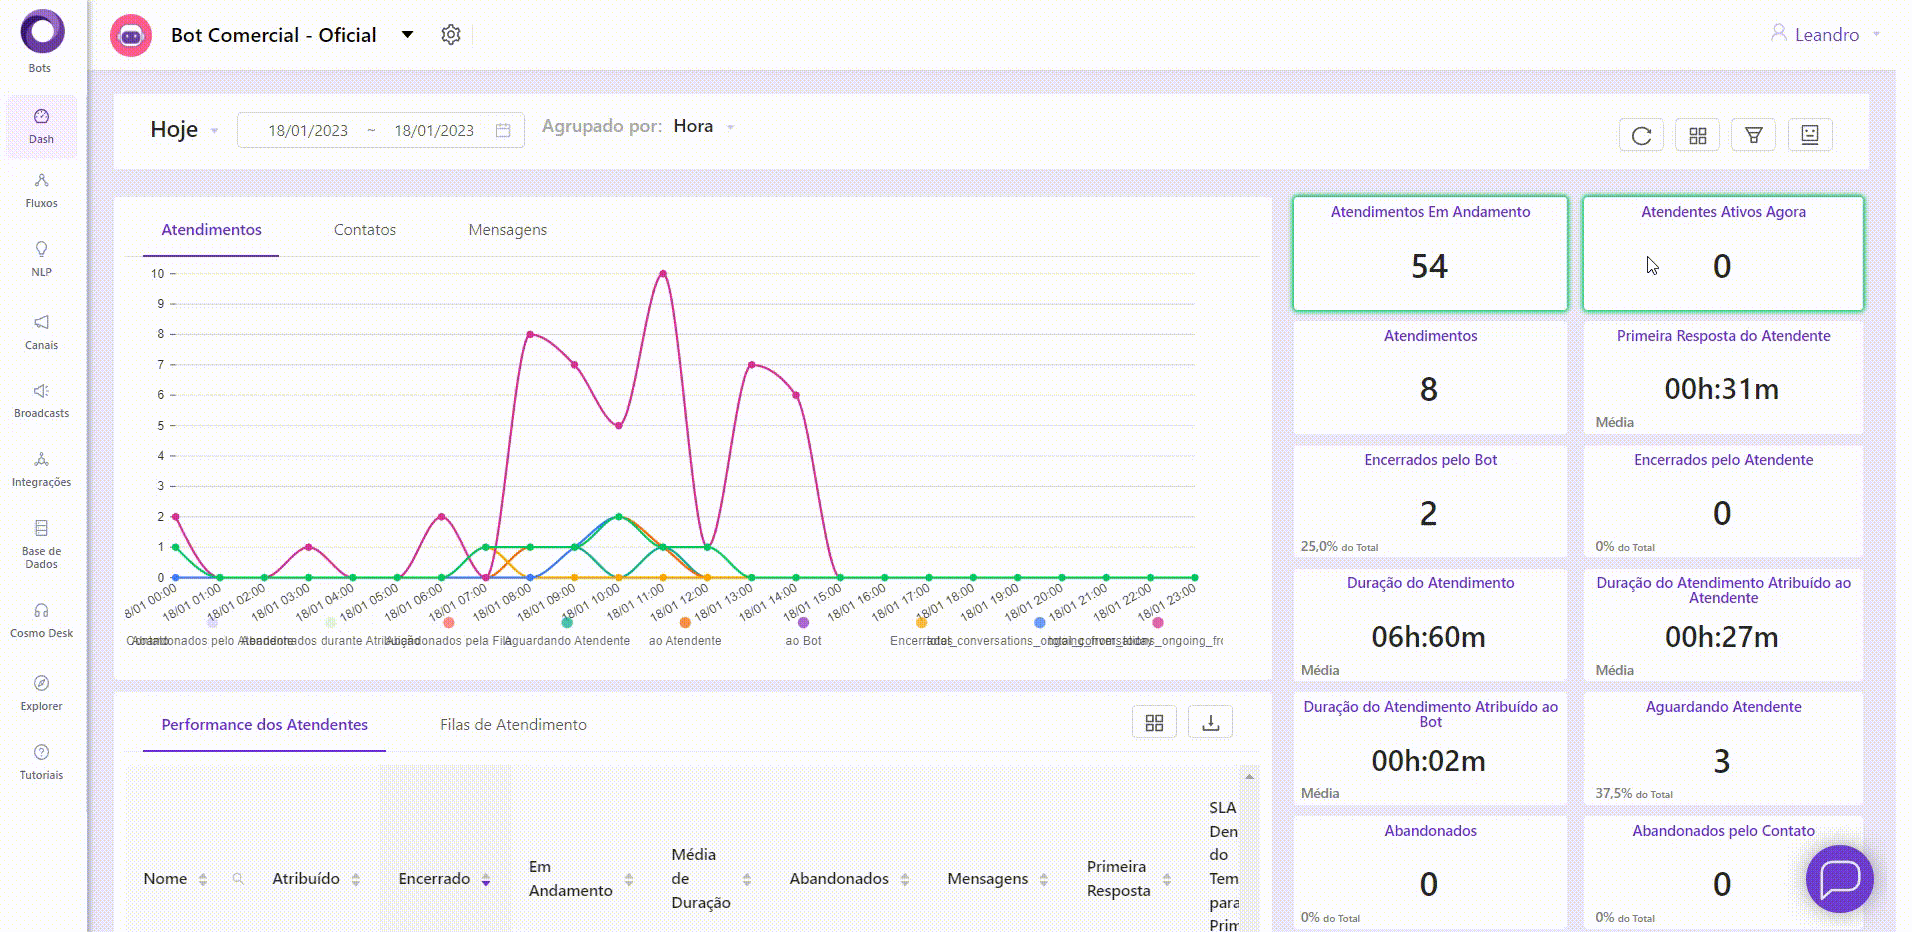1912x932 pixels.
Task: Open the 'Agrupado por: Hora' dropdown
Action: [704, 127]
